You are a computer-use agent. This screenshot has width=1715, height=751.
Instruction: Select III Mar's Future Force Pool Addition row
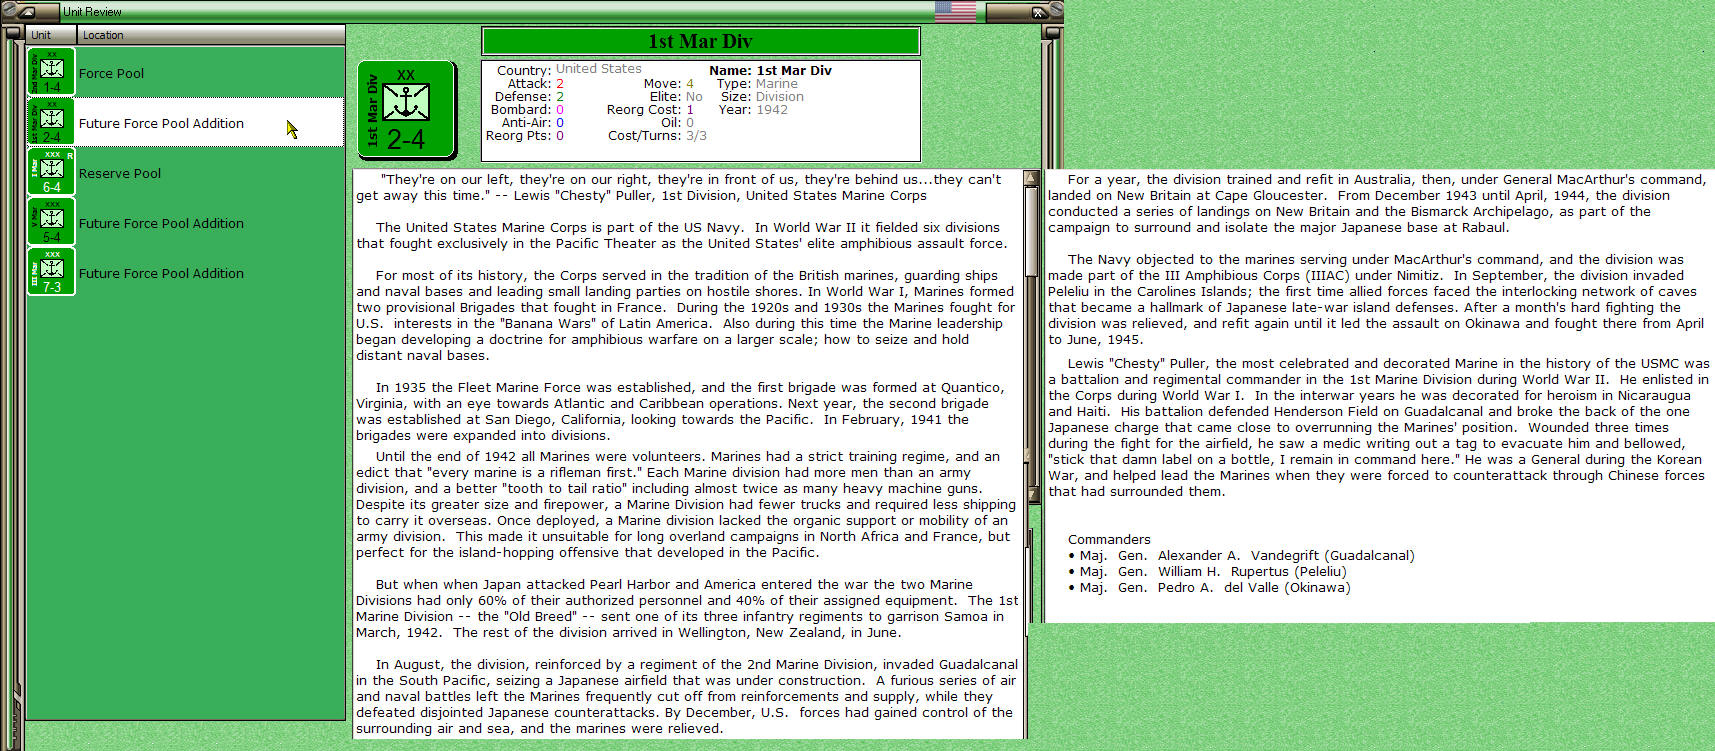click(186, 273)
